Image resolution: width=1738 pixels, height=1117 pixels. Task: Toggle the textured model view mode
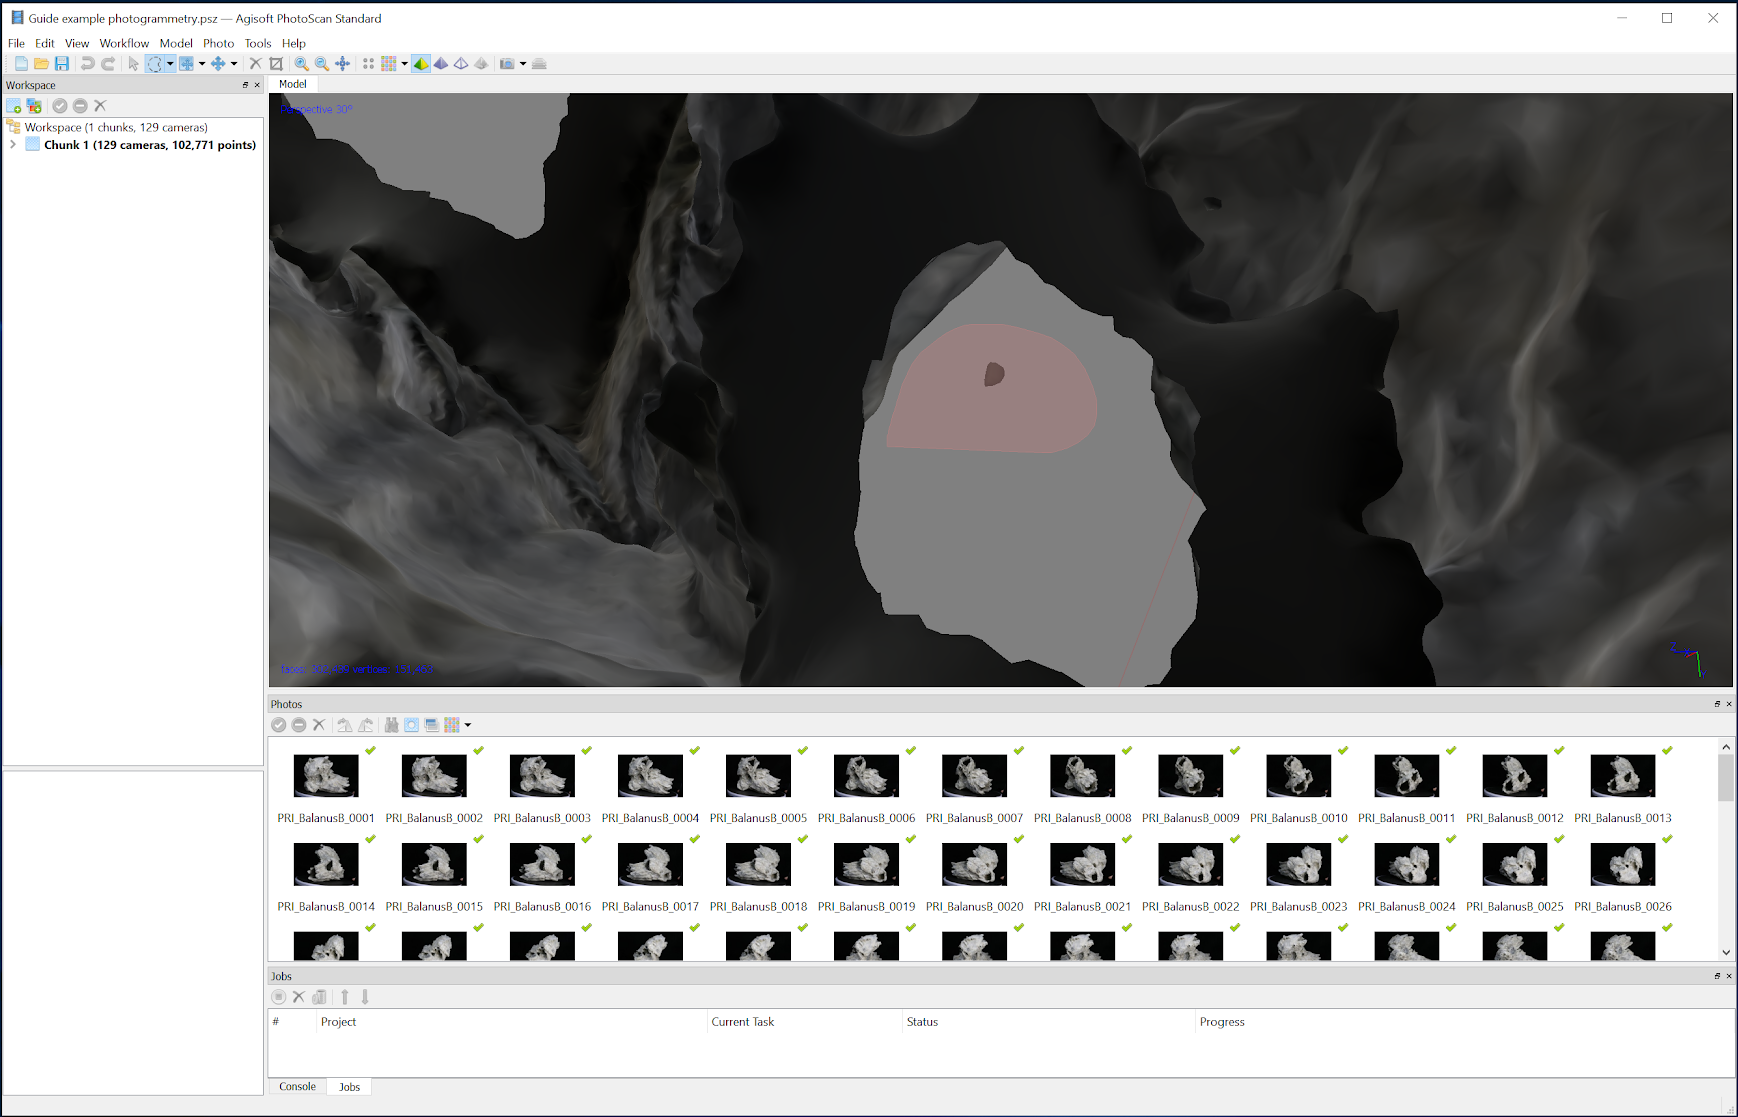pyautogui.click(x=481, y=64)
